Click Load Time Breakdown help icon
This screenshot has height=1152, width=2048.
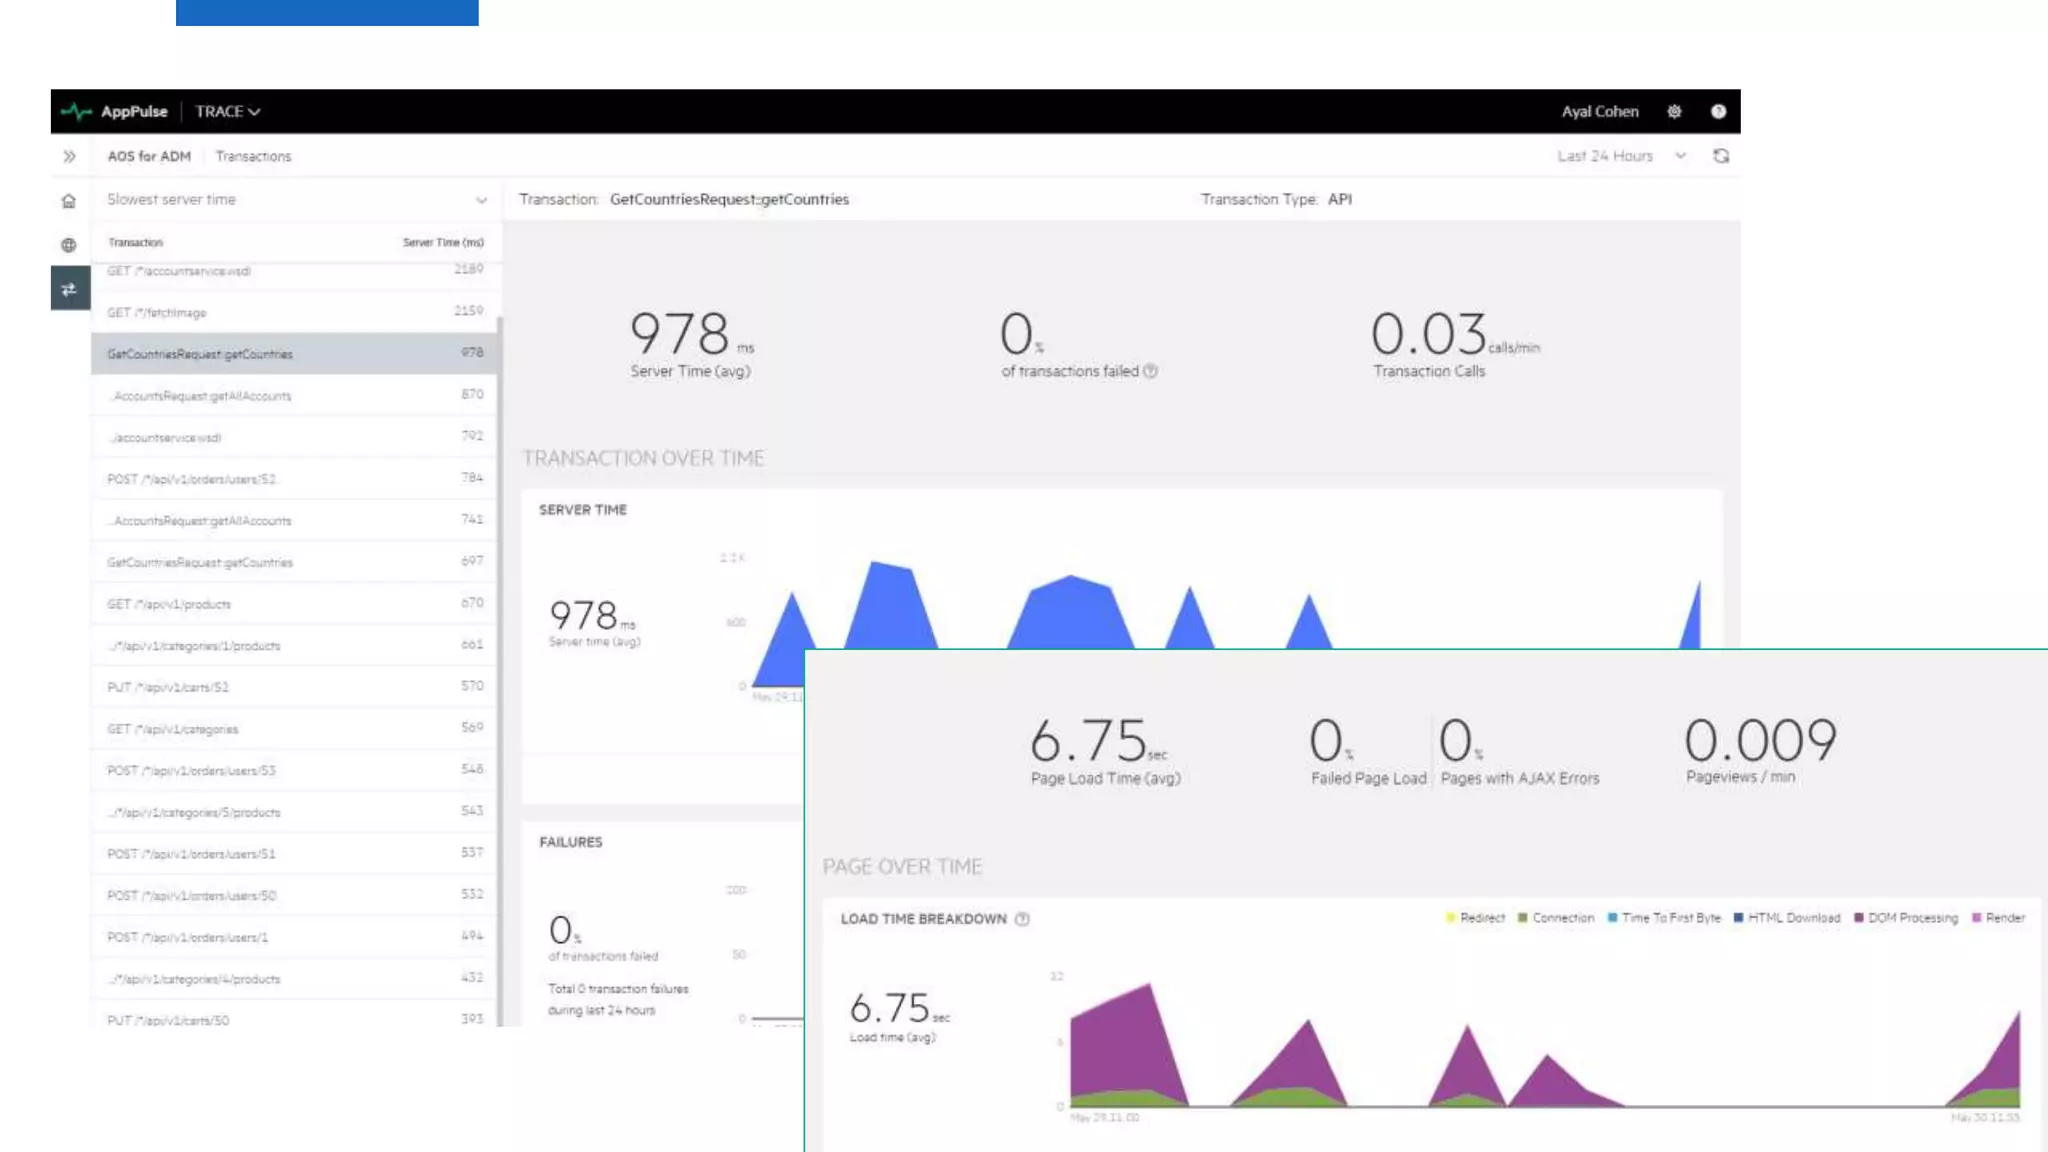1022,919
